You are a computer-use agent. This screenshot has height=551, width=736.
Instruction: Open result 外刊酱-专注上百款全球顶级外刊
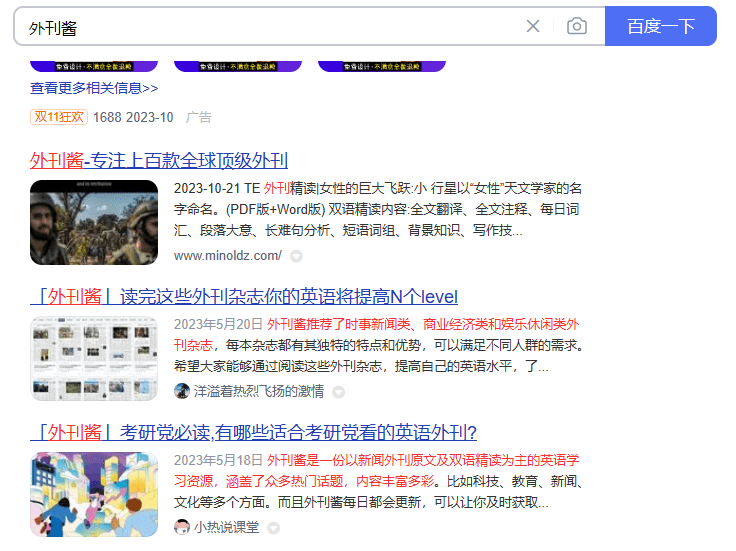tap(159, 161)
